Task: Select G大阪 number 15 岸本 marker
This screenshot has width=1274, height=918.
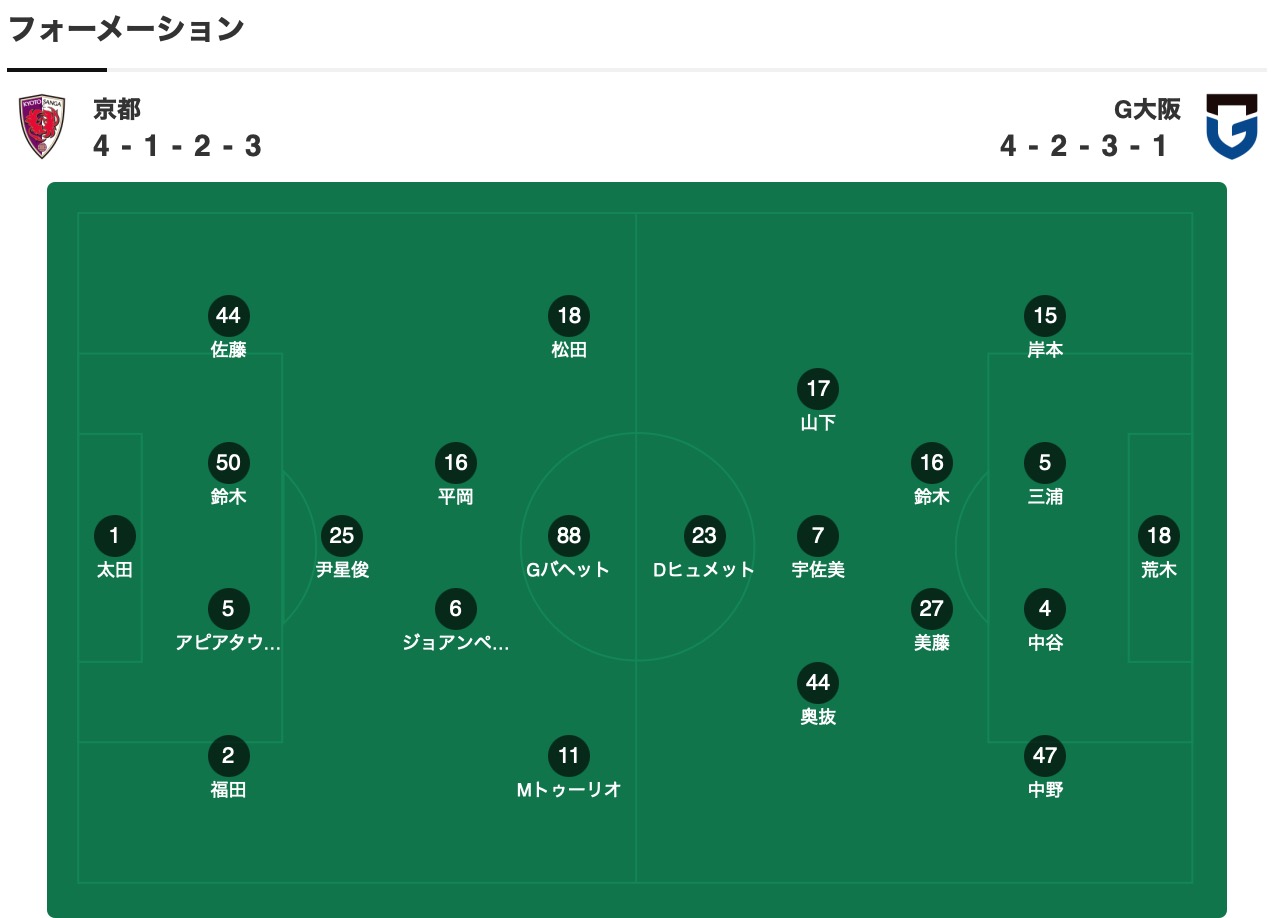Action: click(1045, 316)
